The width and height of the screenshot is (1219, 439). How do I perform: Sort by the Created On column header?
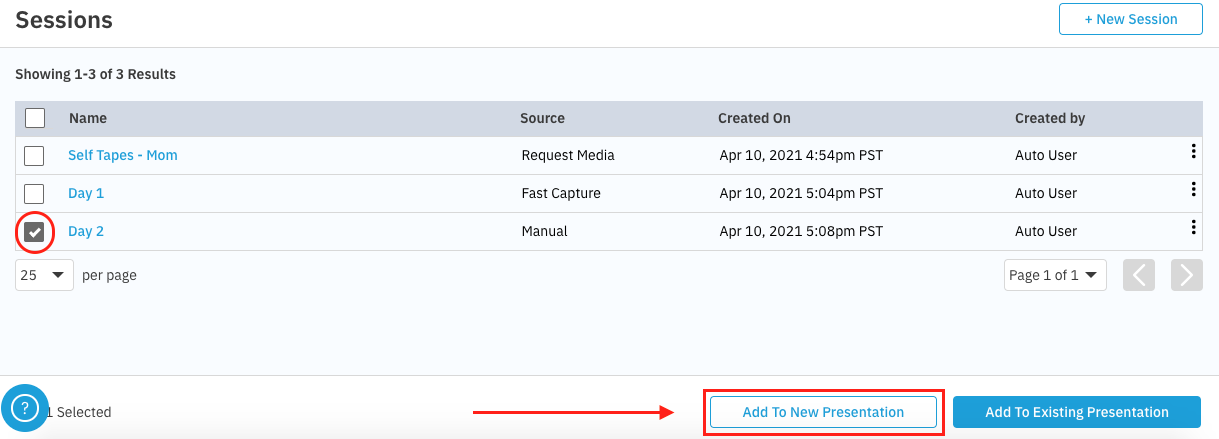[x=754, y=118]
